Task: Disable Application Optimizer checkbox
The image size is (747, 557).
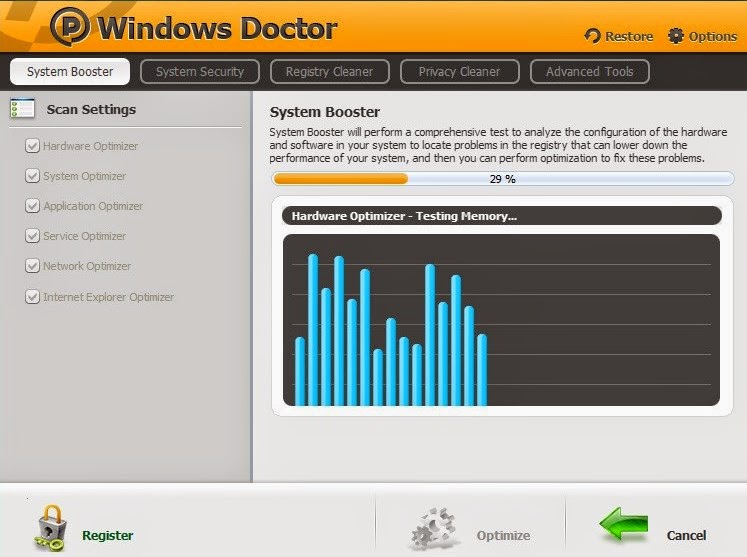Action: coord(32,206)
